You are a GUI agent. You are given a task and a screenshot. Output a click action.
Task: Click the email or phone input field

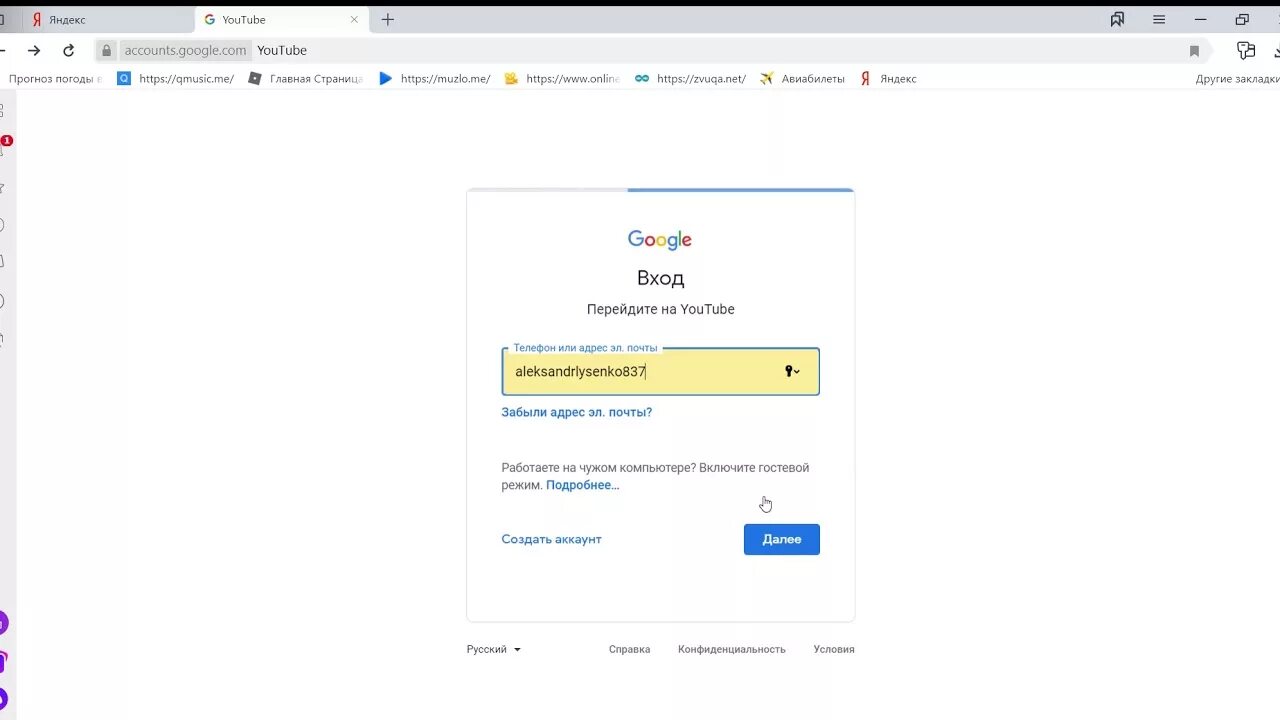[x=660, y=371]
